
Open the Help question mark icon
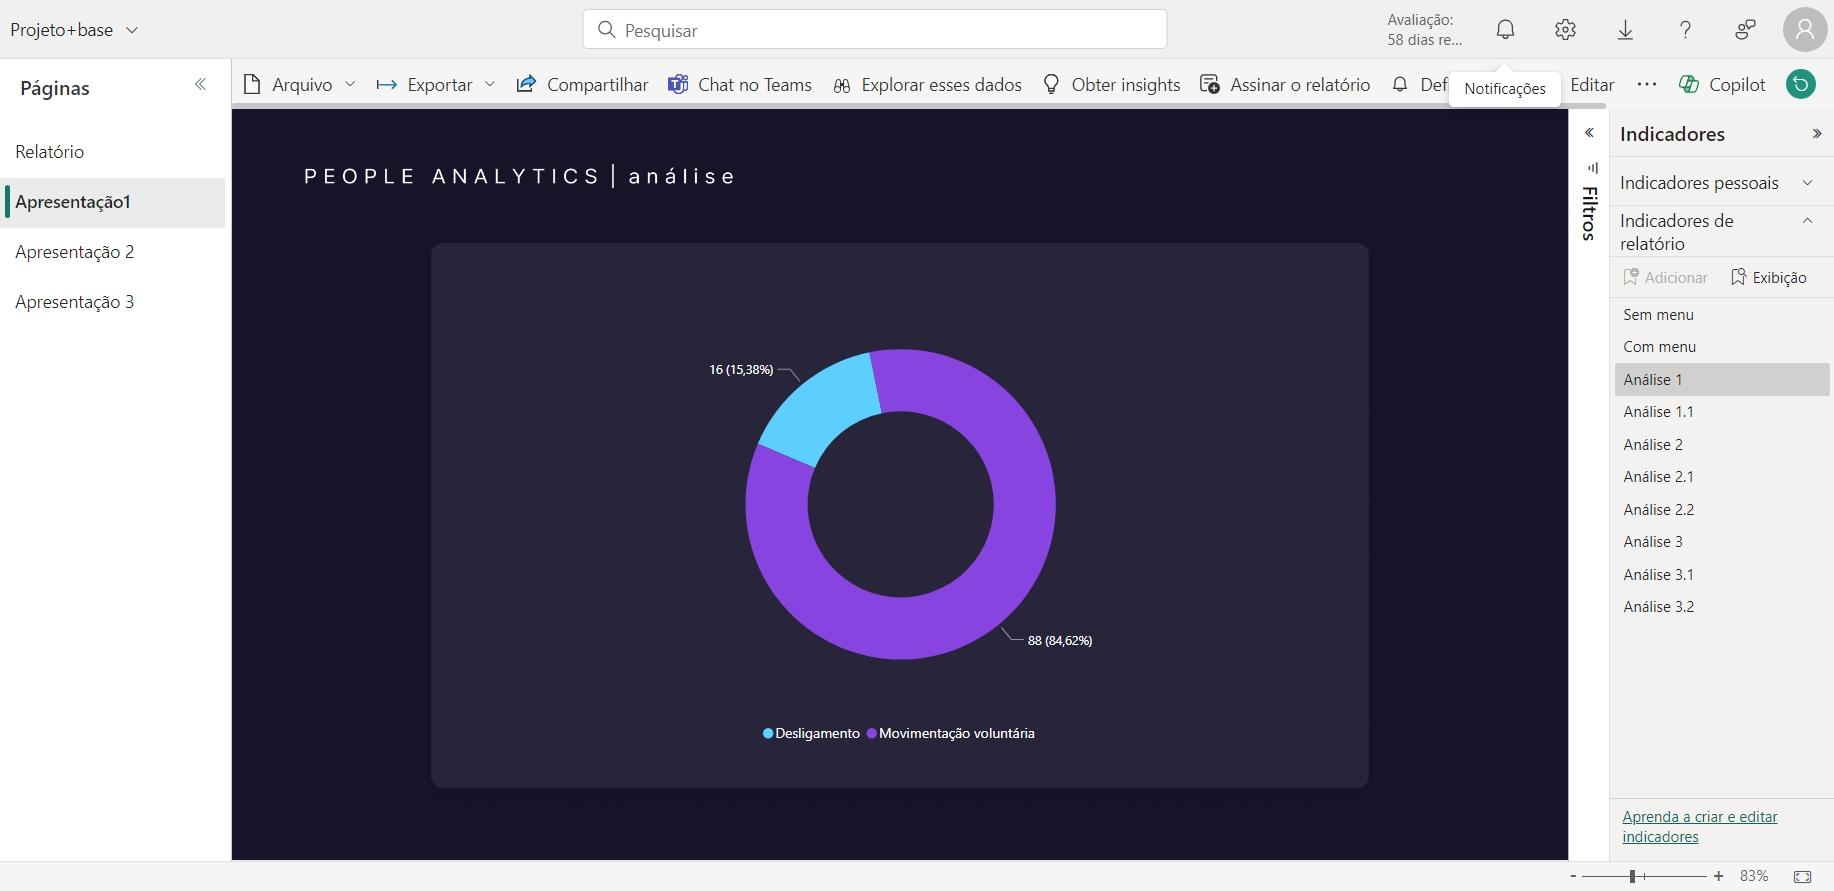pyautogui.click(x=1685, y=30)
